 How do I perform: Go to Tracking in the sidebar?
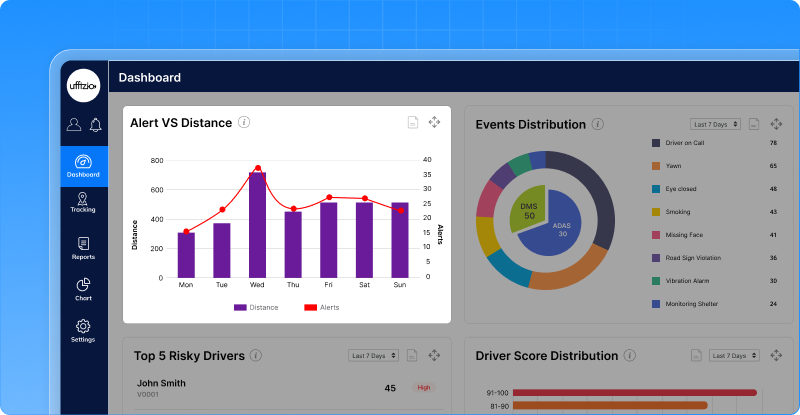pos(84,201)
